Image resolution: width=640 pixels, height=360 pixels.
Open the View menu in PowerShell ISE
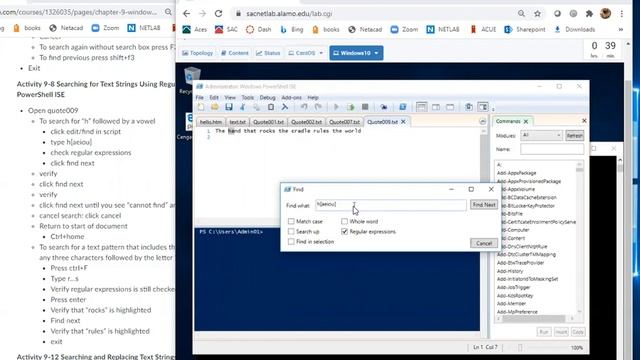coord(230,98)
